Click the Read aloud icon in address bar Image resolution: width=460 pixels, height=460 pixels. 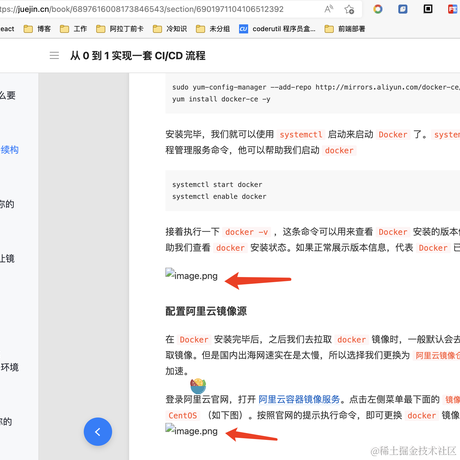tap(329, 9)
